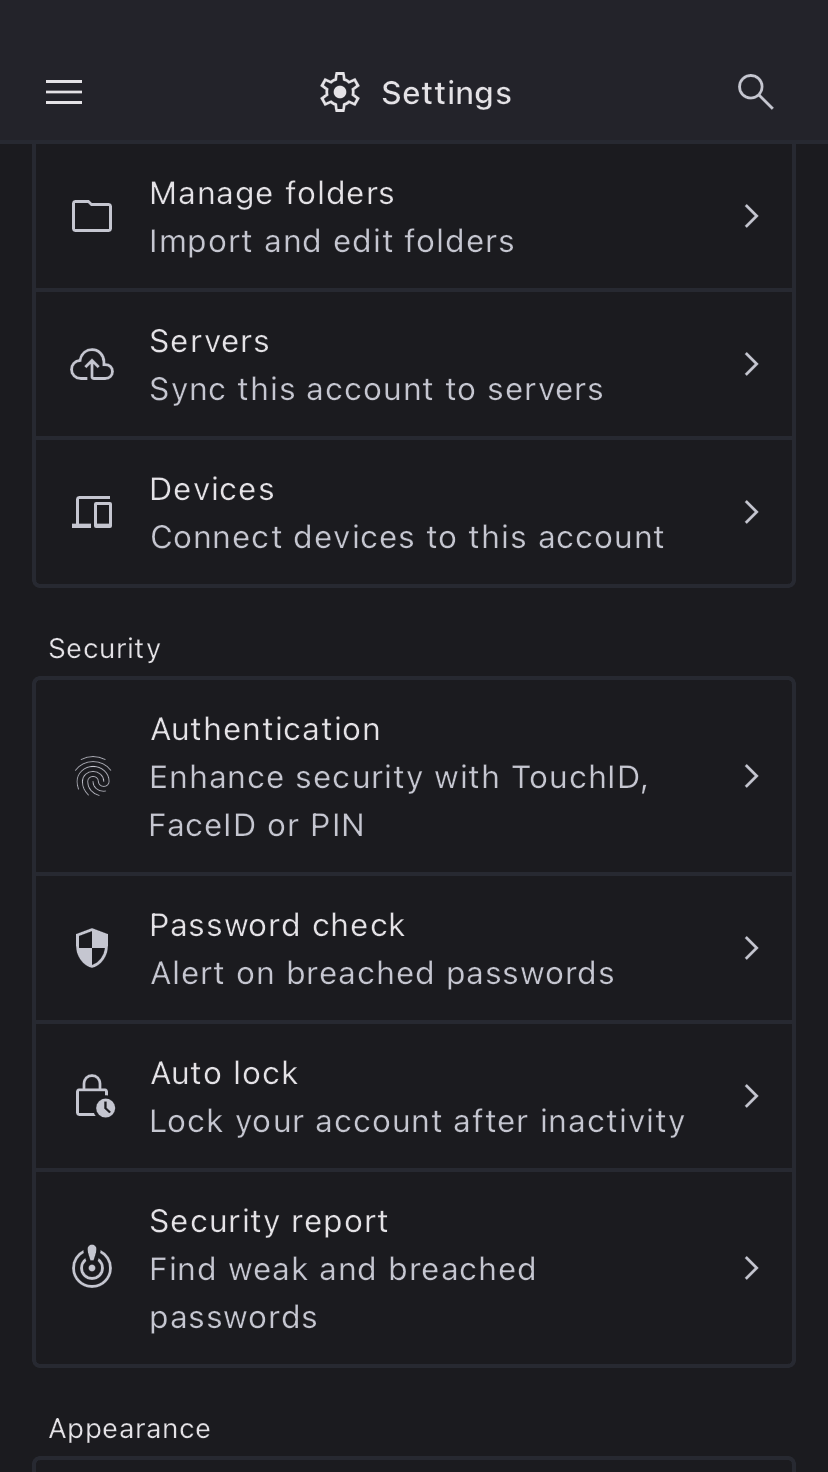Screen dimensions: 828x1472
Task: Click the Servers cloud upload icon
Action: pyautogui.click(x=92, y=365)
